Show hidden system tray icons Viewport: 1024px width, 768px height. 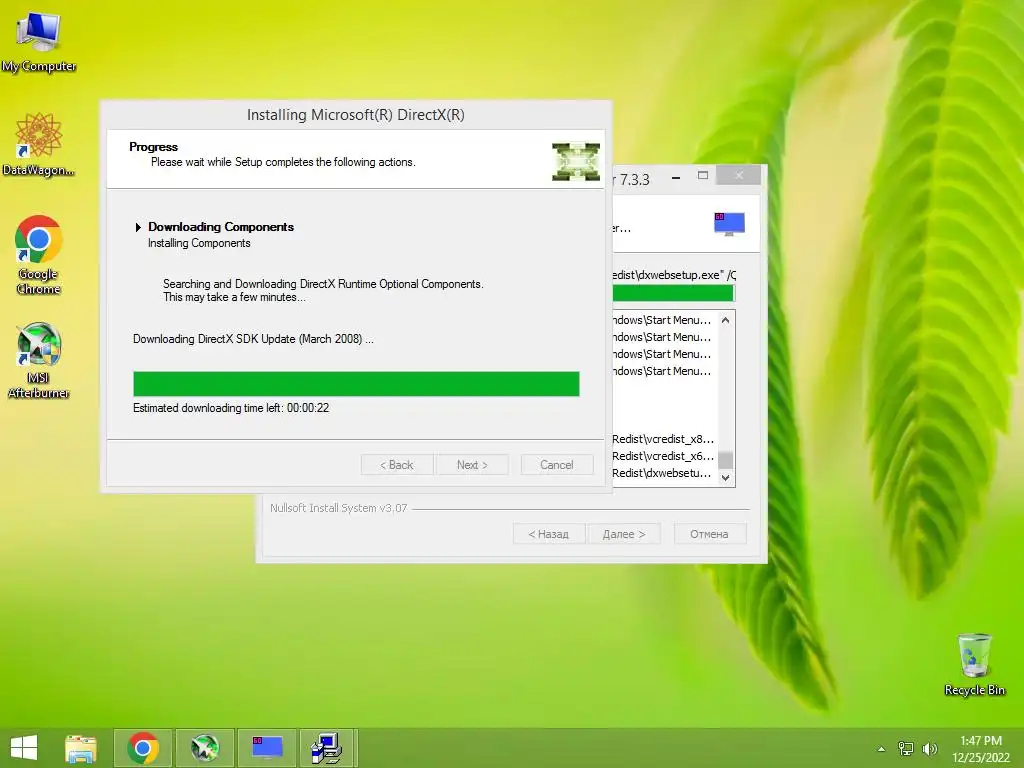[x=882, y=749]
